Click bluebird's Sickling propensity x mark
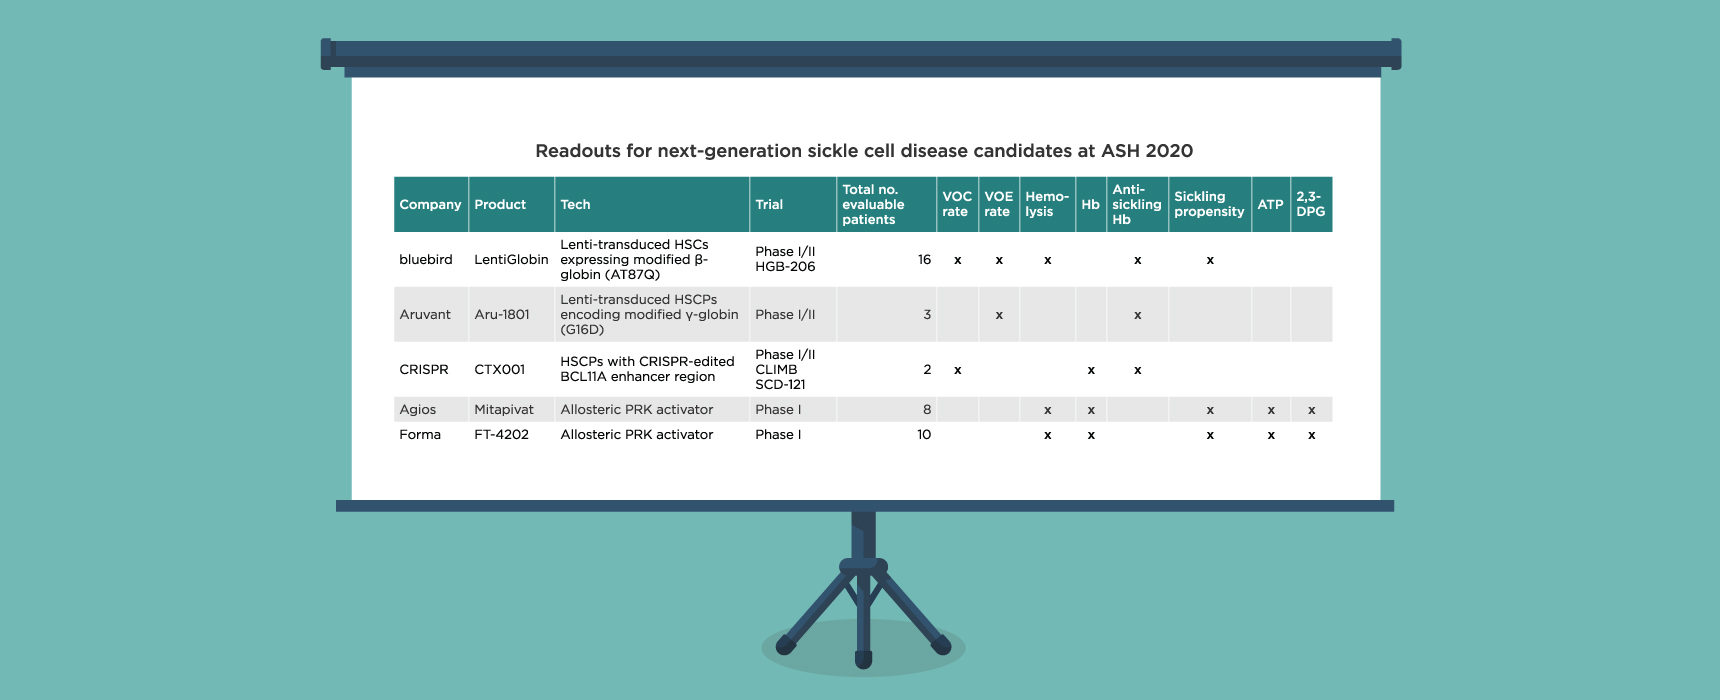 (x=1210, y=261)
